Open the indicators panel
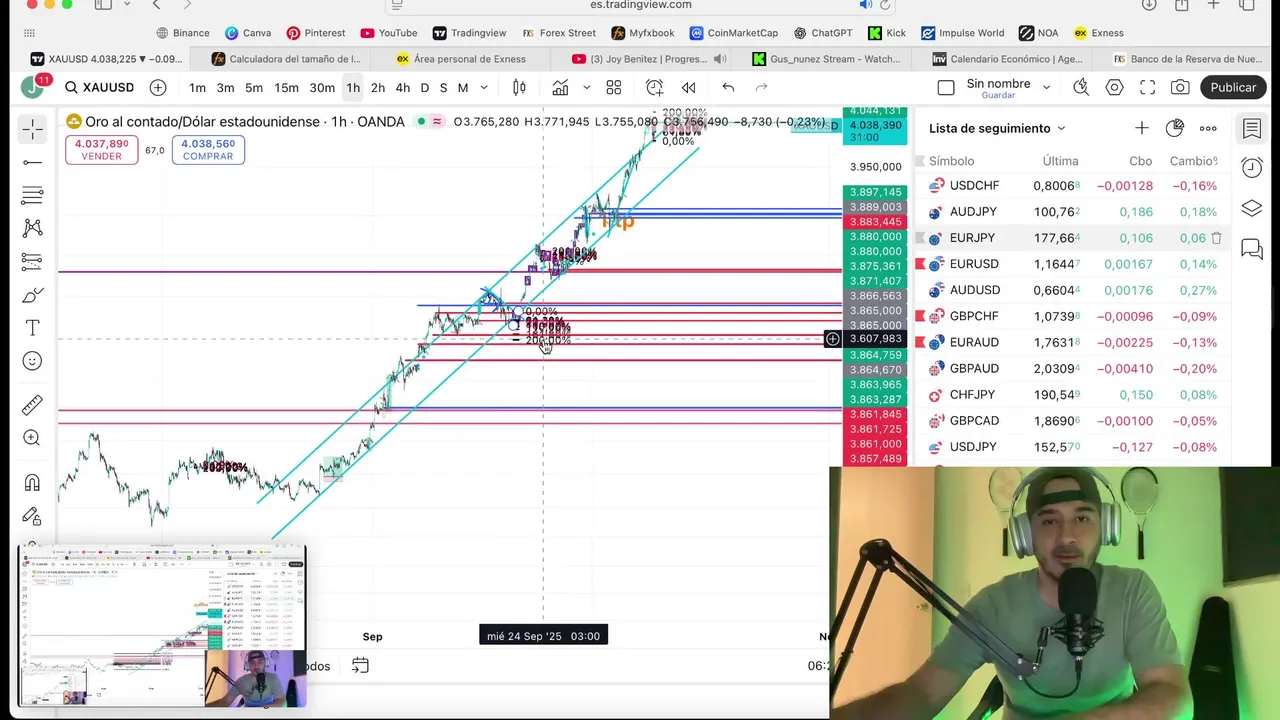 558,88
